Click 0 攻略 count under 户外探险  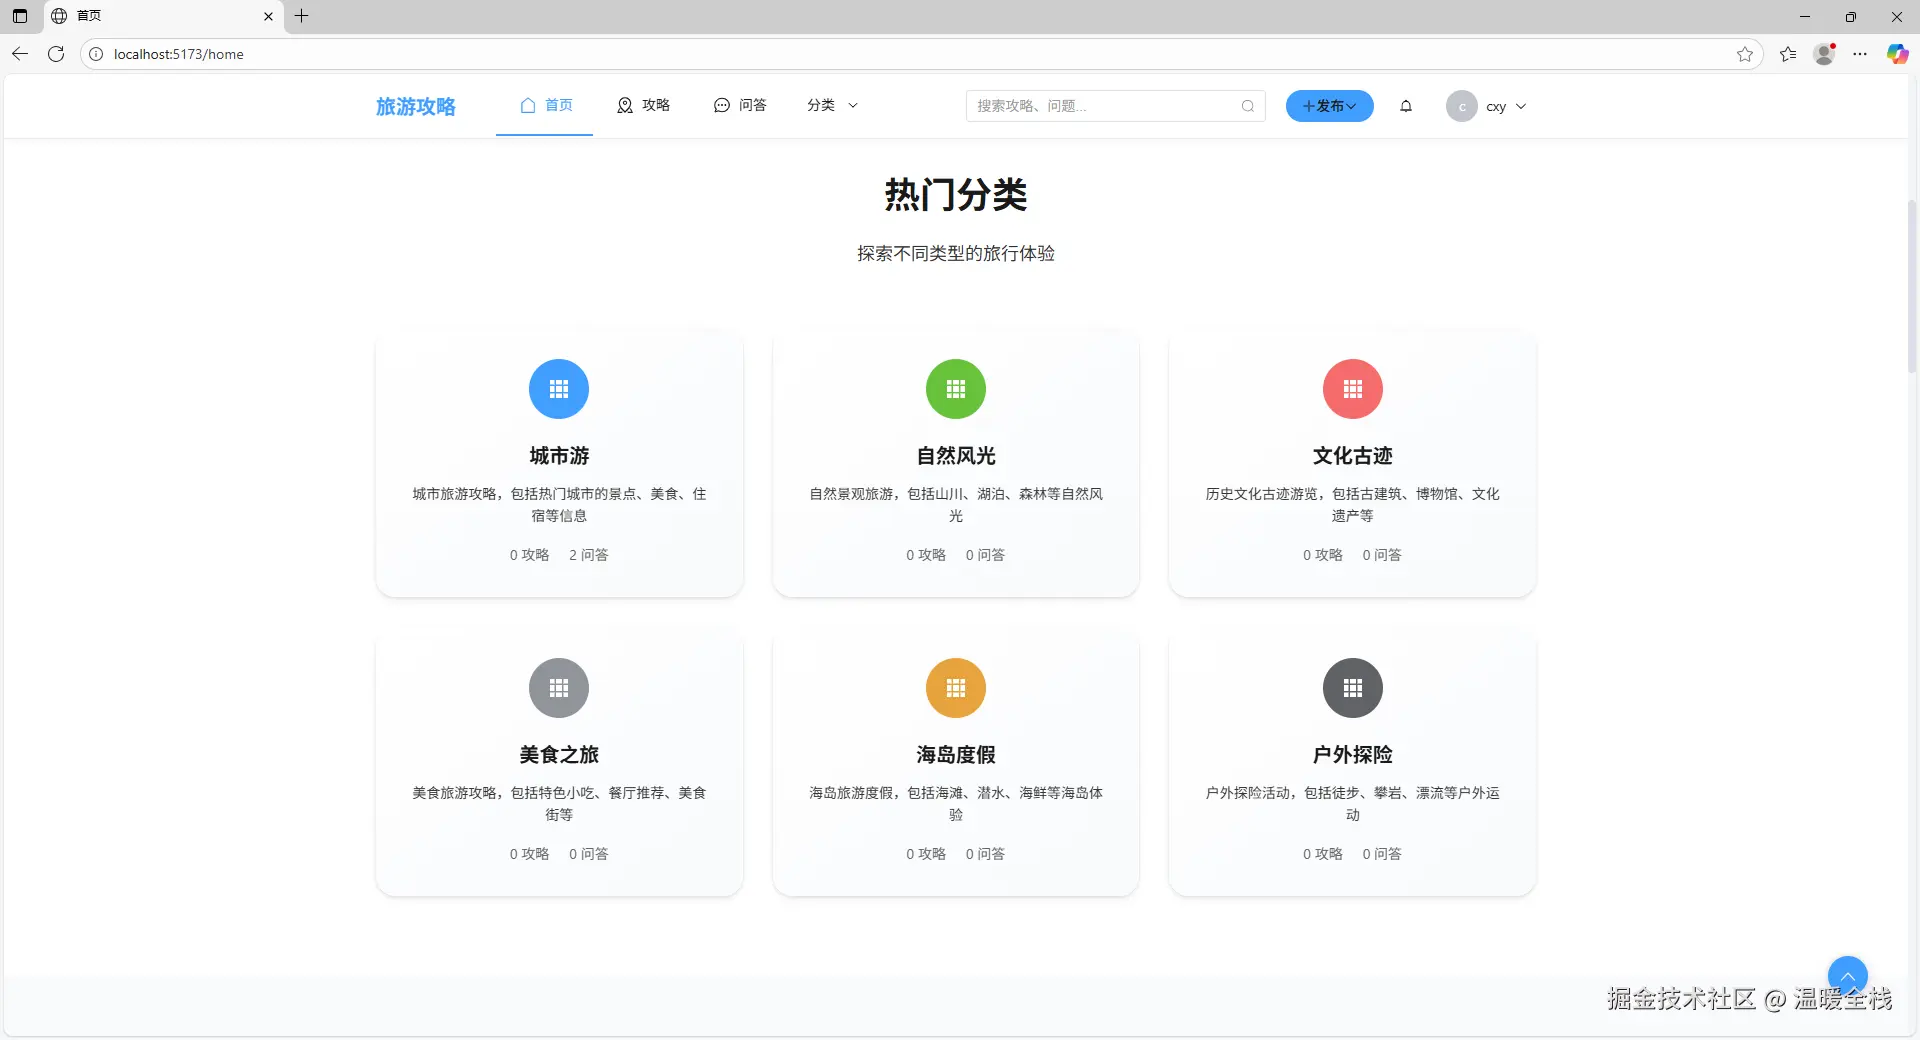tap(1323, 854)
